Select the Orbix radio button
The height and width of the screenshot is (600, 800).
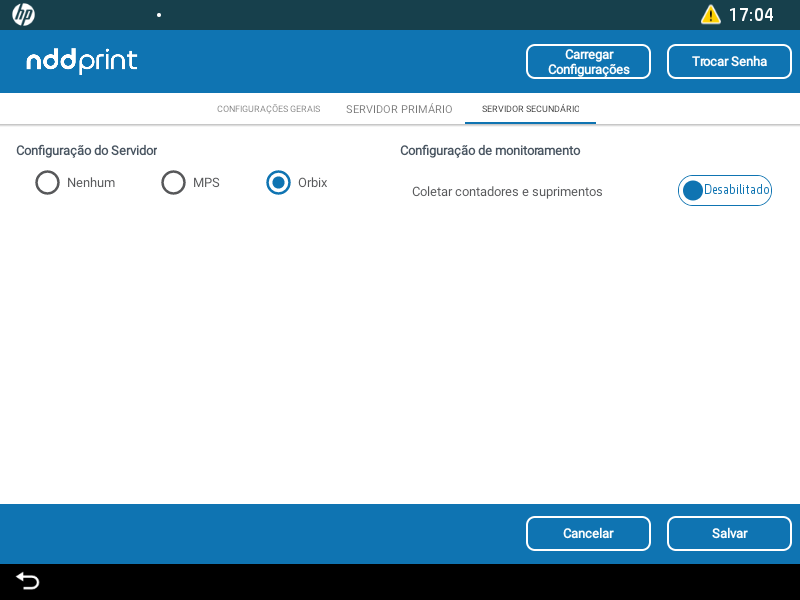[x=279, y=183]
